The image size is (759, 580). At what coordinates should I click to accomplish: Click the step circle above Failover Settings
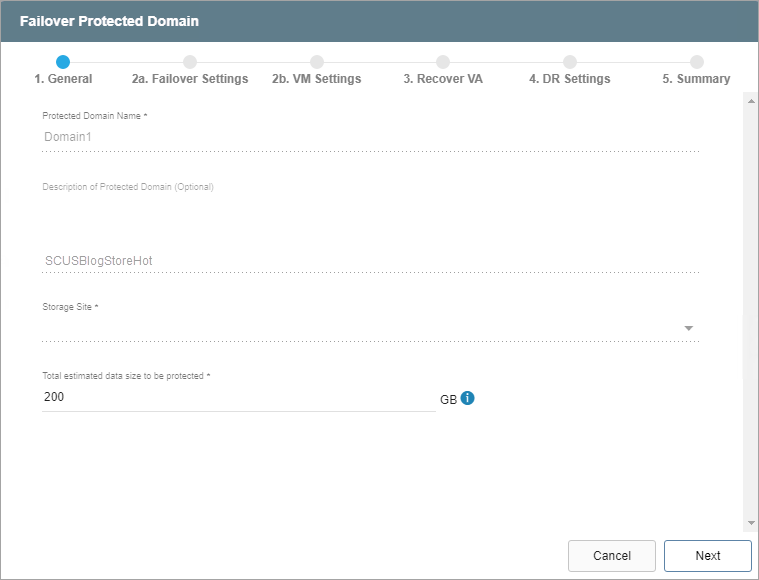[x=190, y=62]
